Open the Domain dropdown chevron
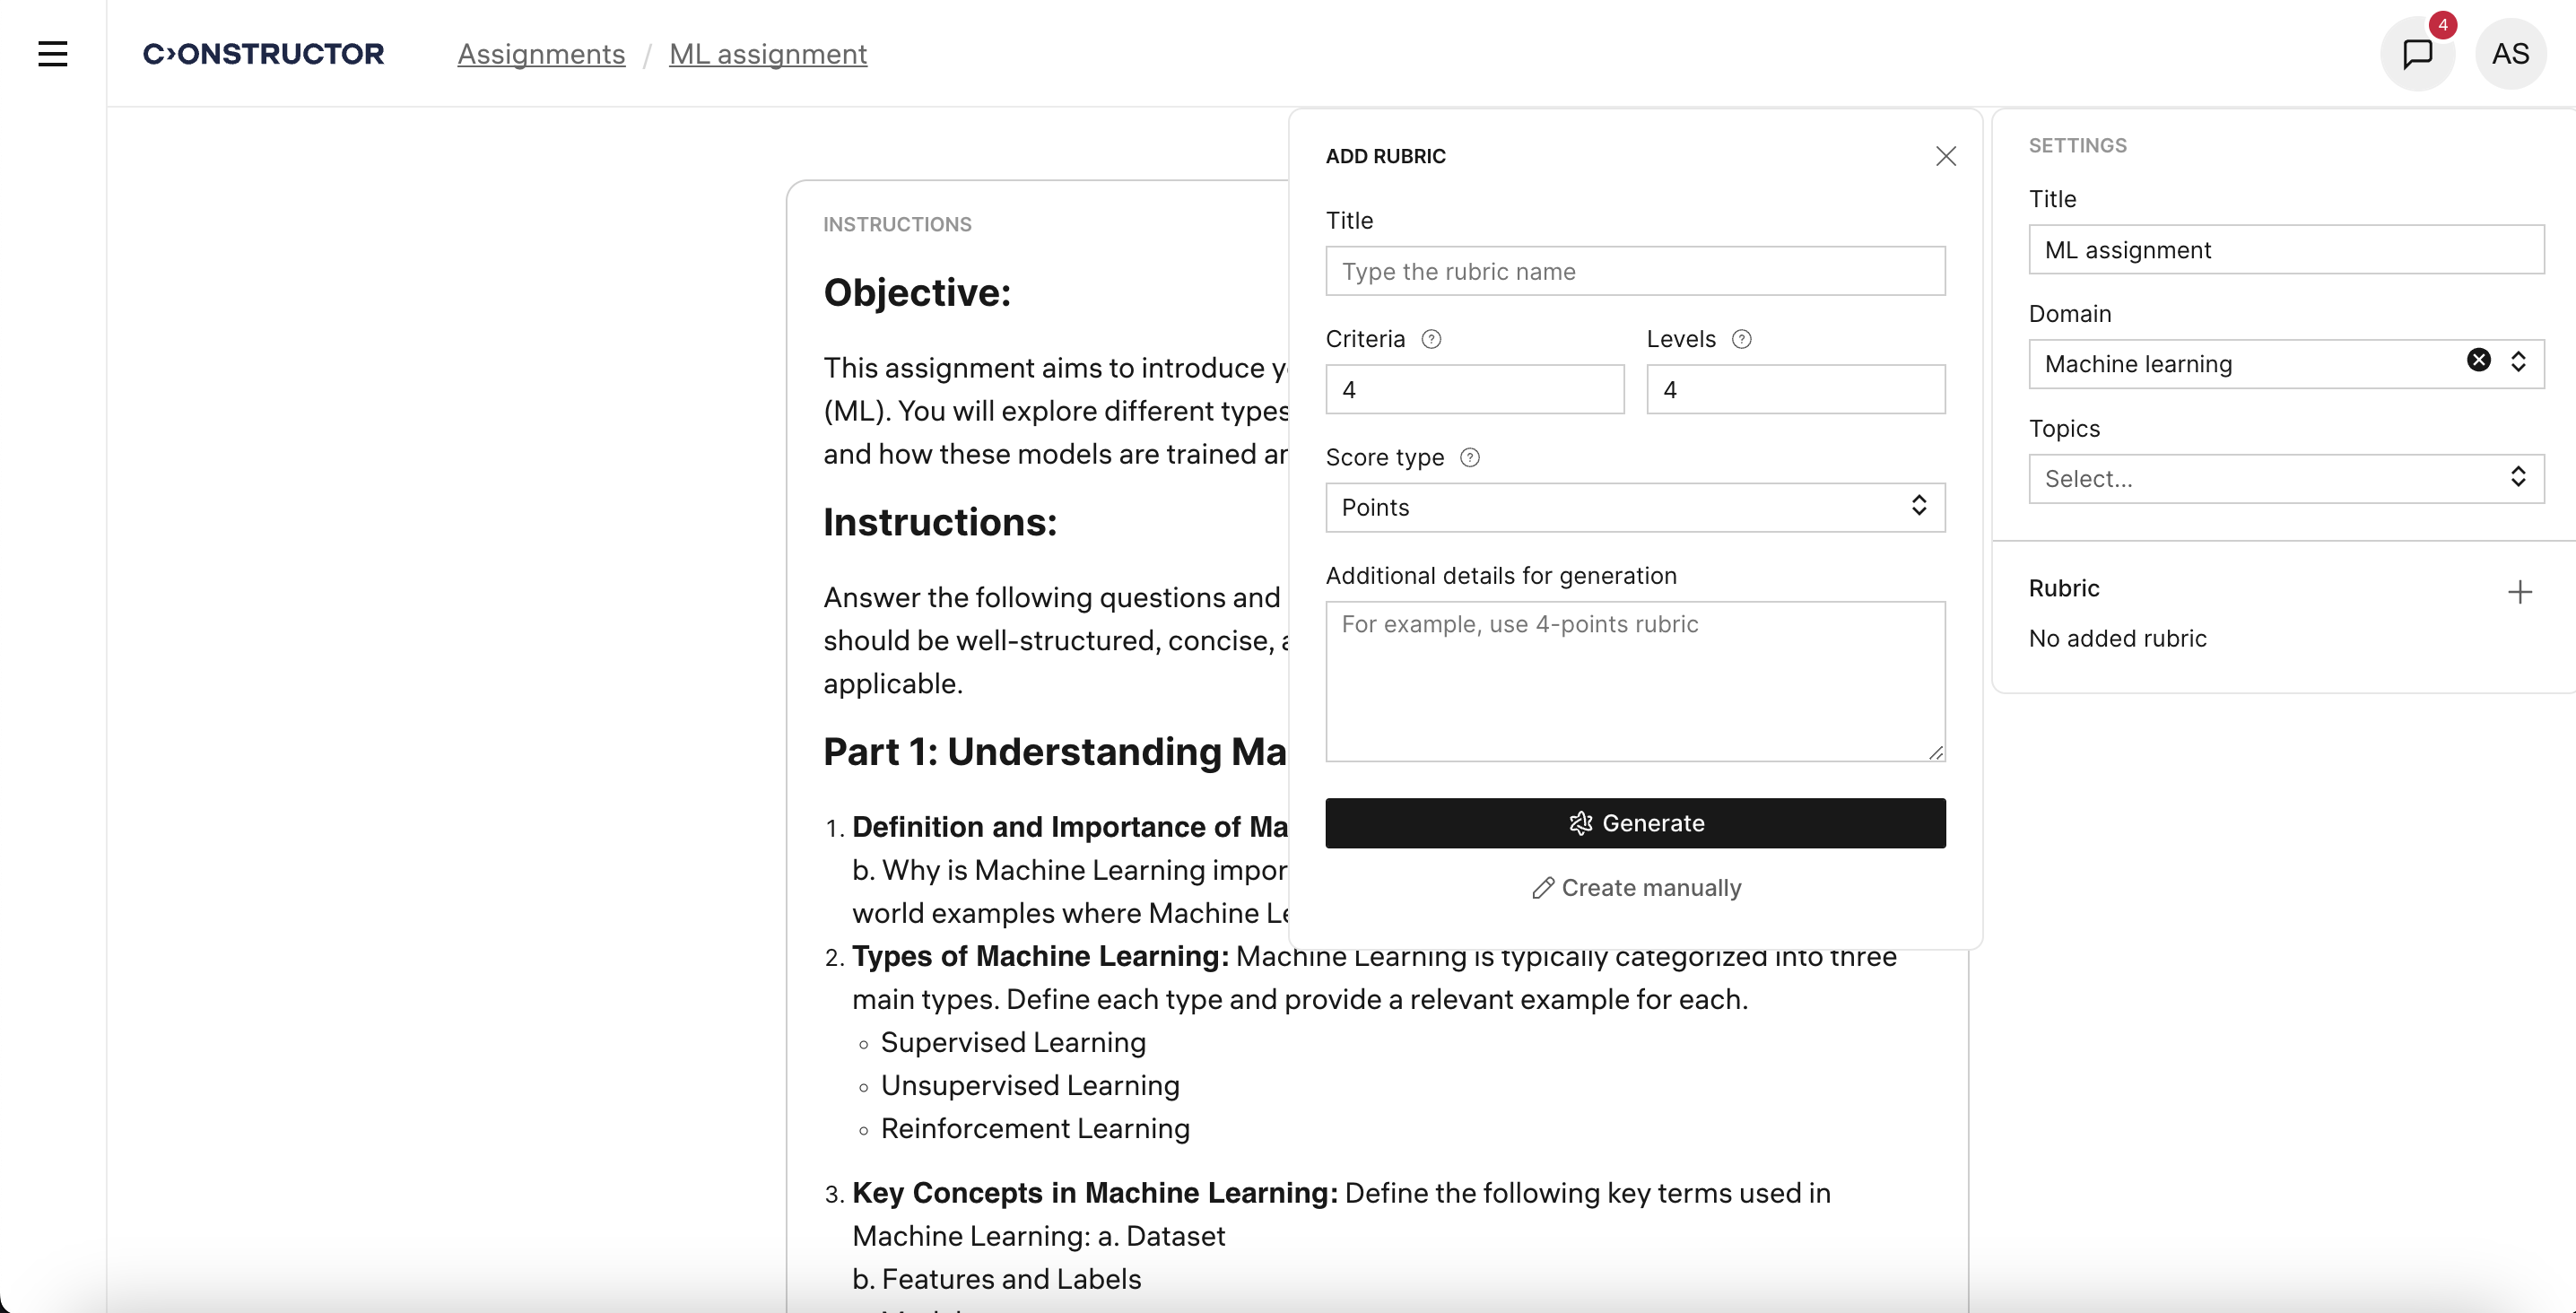Screen dimensions: 2576x1313 pyautogui.click(x=2519, y=363)
